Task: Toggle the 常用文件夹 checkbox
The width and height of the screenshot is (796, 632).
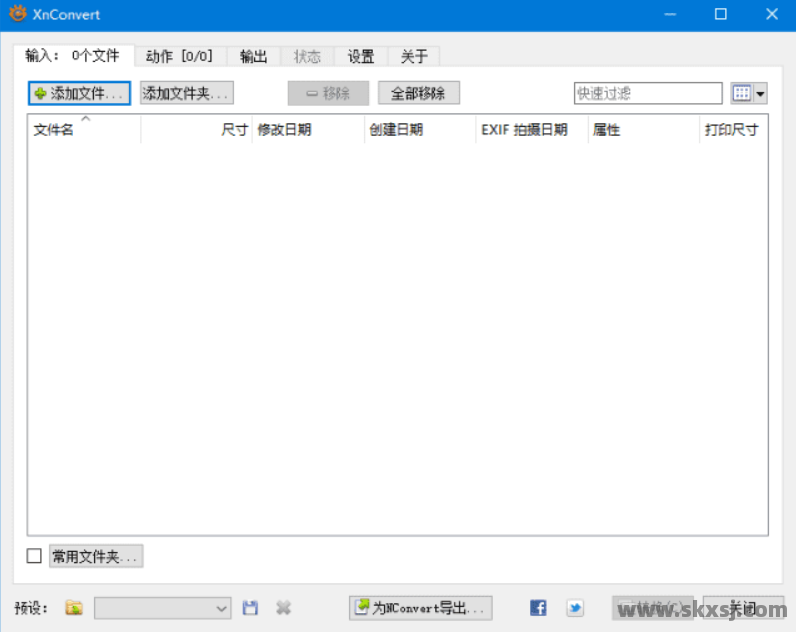Action: coord(34,556)
